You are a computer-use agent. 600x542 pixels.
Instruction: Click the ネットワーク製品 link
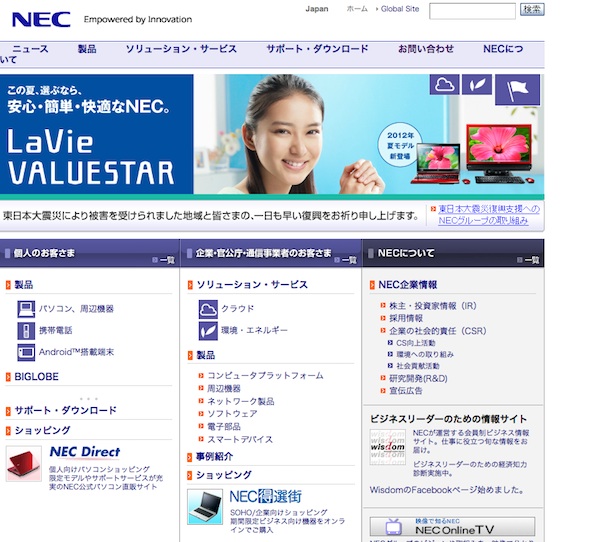pos(241,402)
